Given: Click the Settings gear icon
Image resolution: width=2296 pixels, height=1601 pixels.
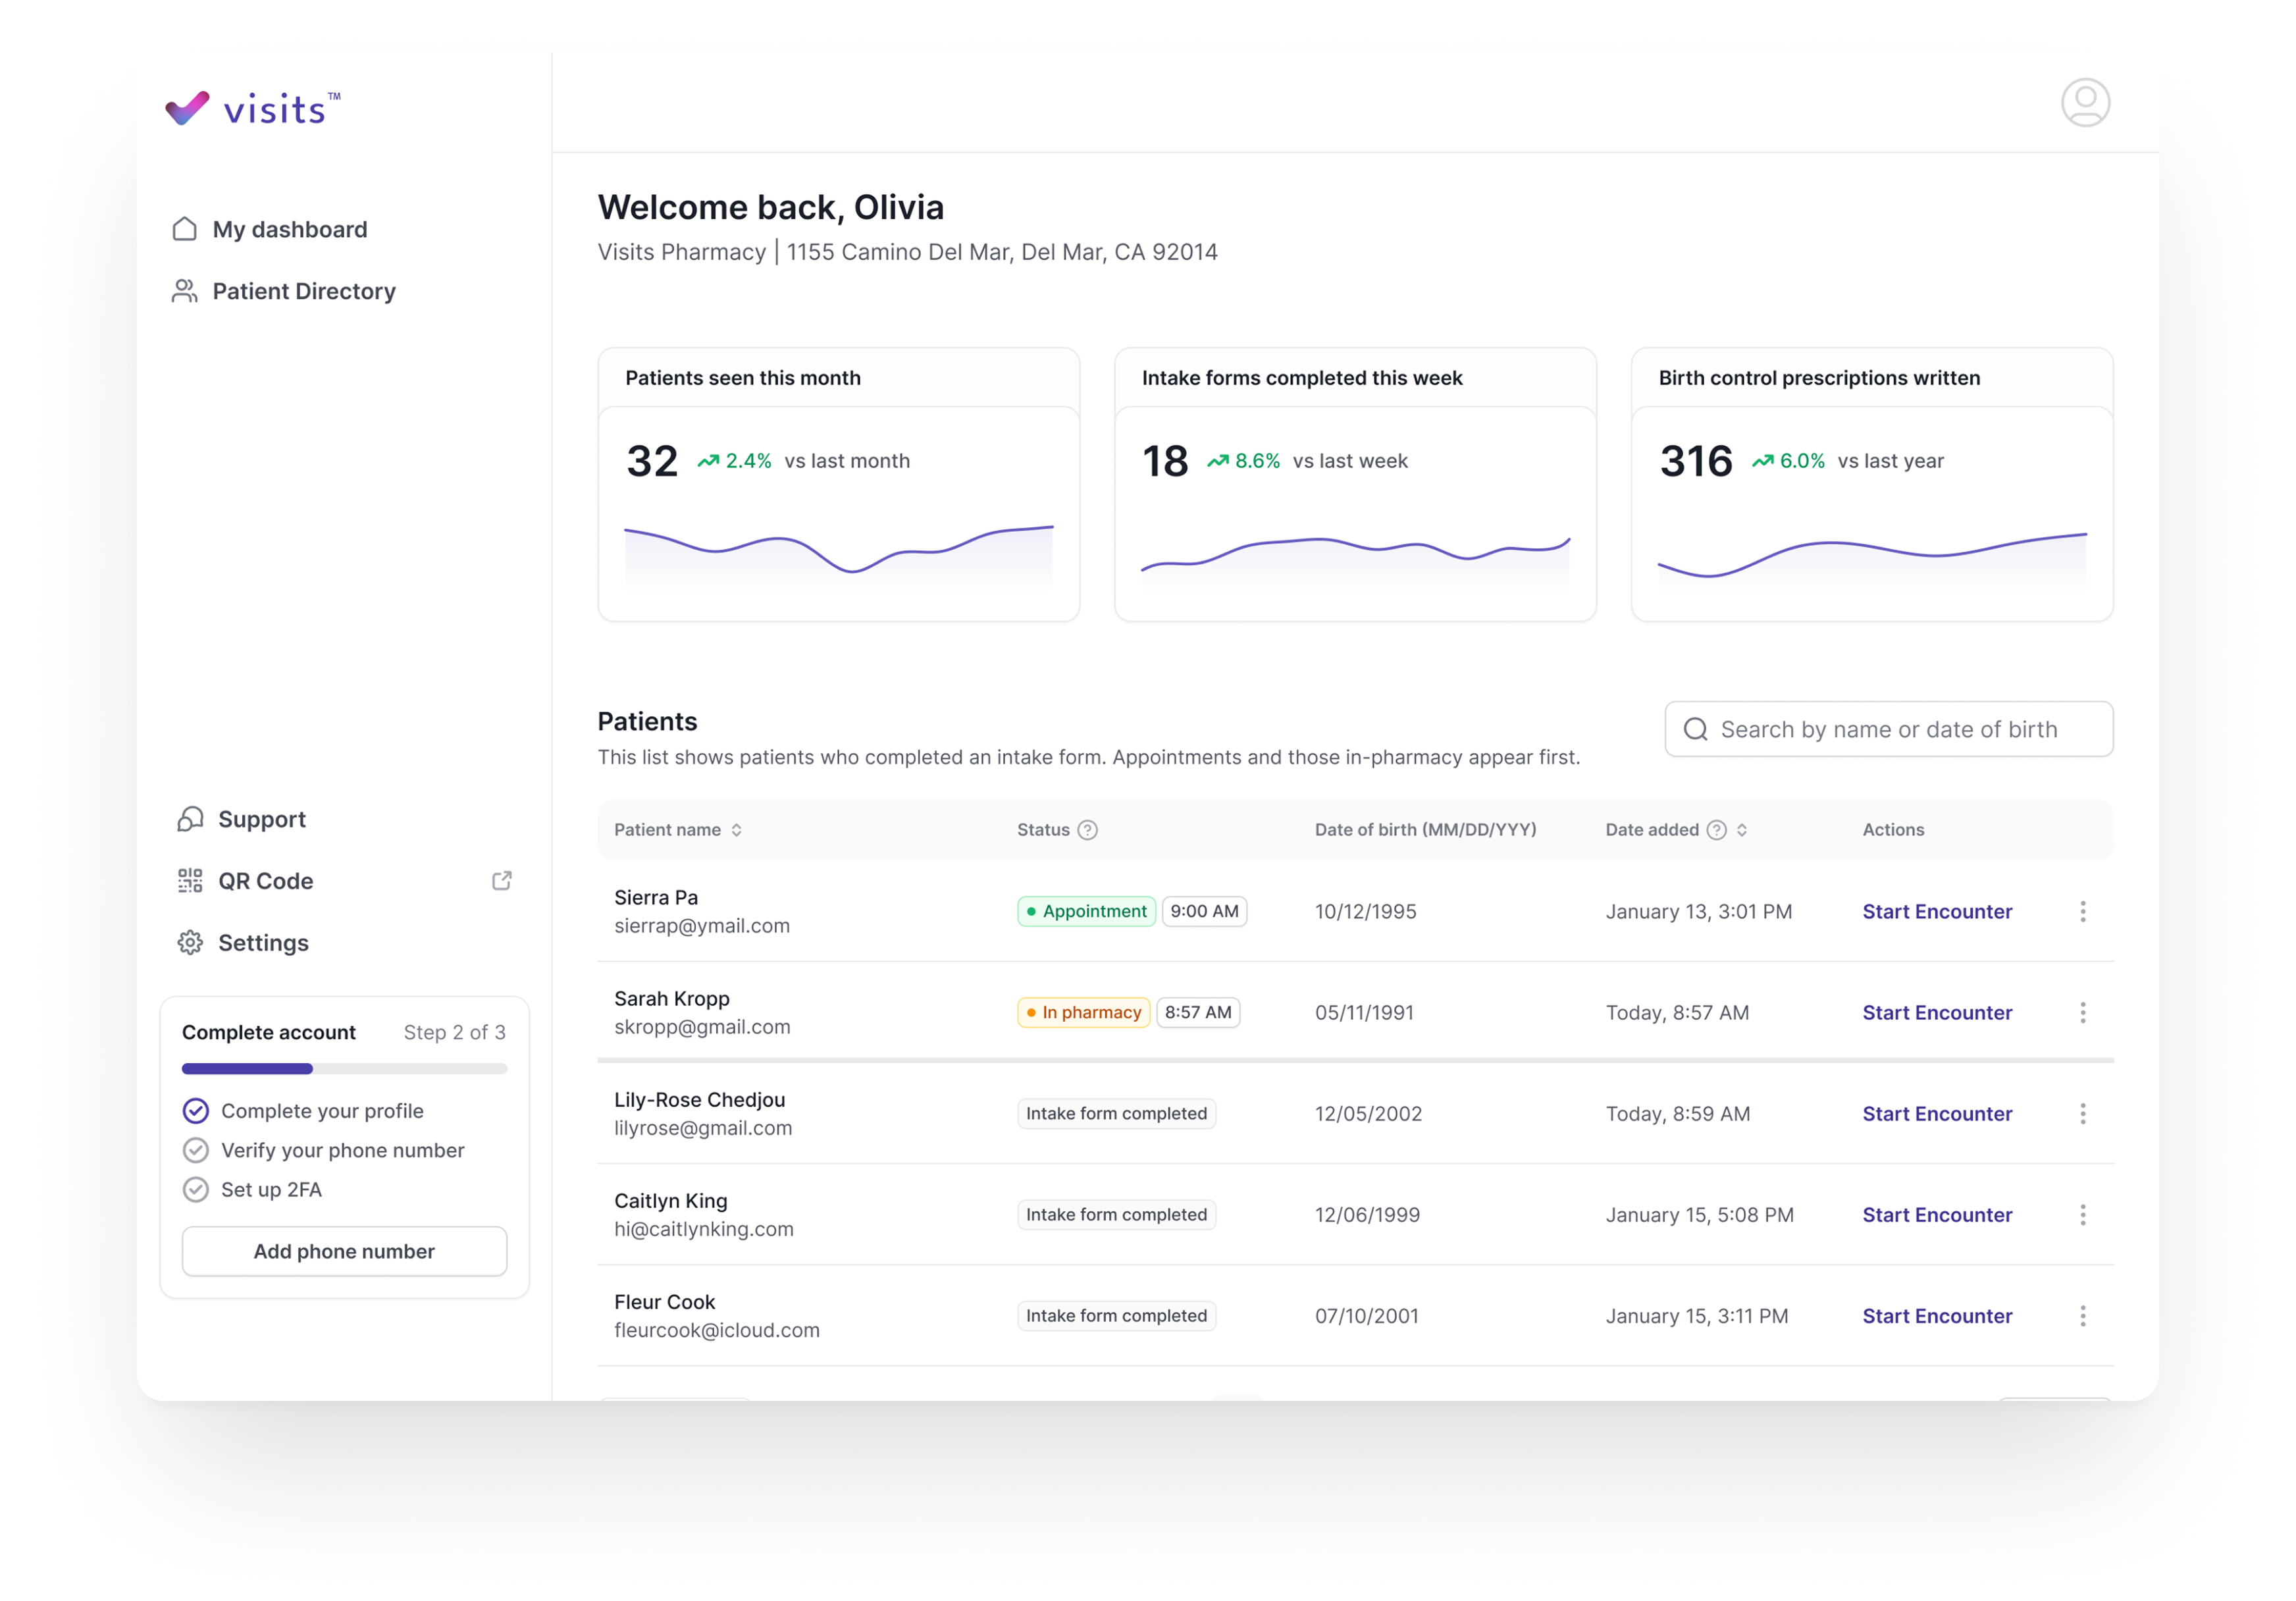Looking at the screenshot, I should 190,943.
